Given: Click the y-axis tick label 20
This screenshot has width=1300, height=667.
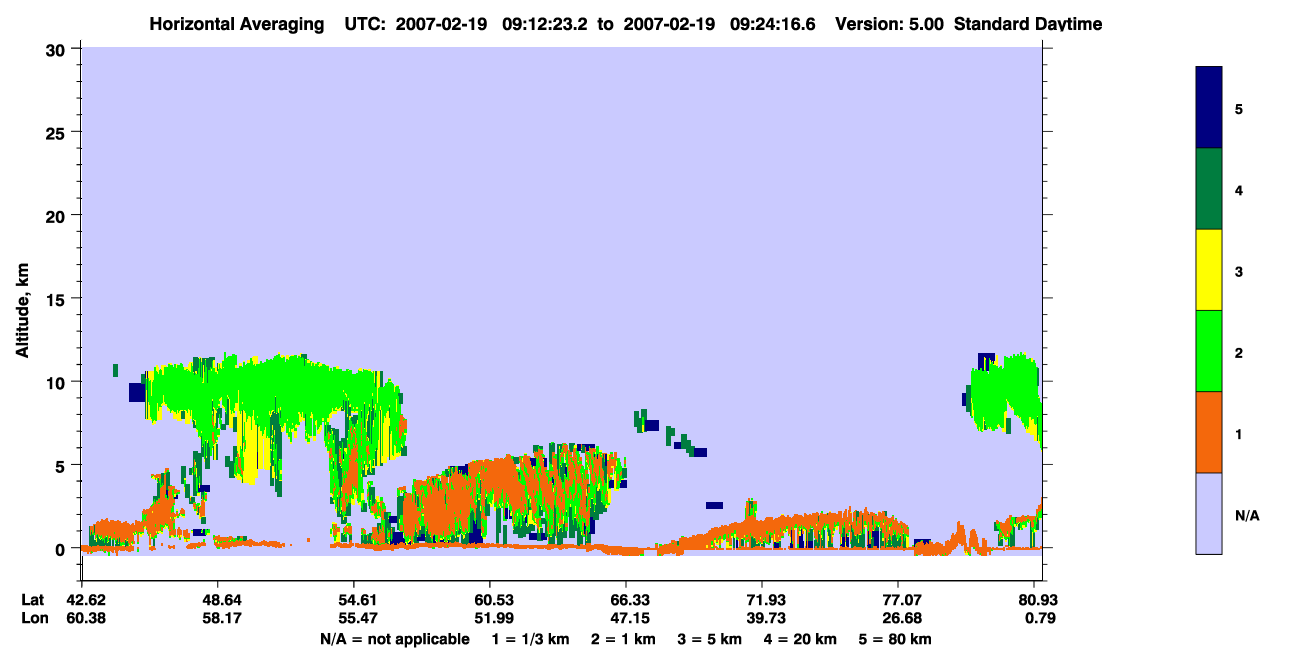Looking at the screenshot, I should point(58,215).
